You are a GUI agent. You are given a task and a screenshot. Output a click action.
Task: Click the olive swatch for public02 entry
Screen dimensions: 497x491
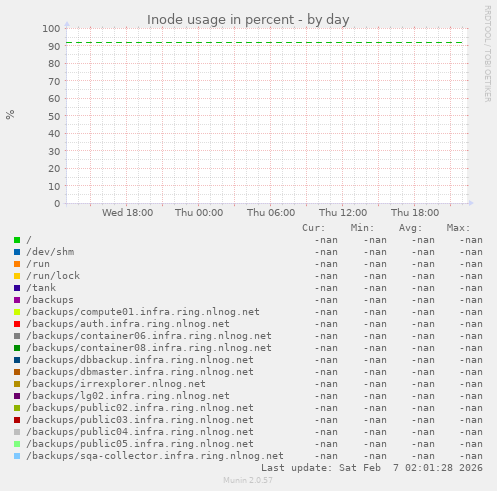coord(17,408)
